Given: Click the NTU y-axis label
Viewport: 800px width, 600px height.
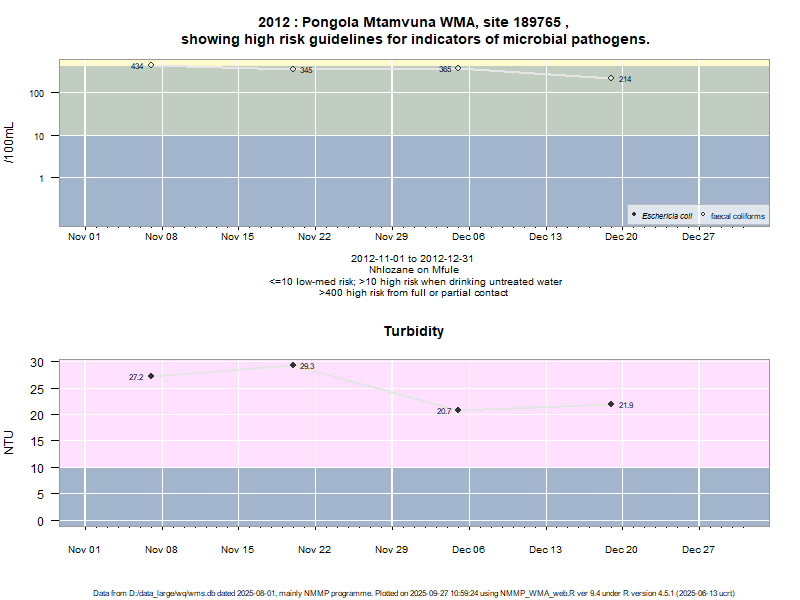Looking at the screenshot, I should [11, 441].
